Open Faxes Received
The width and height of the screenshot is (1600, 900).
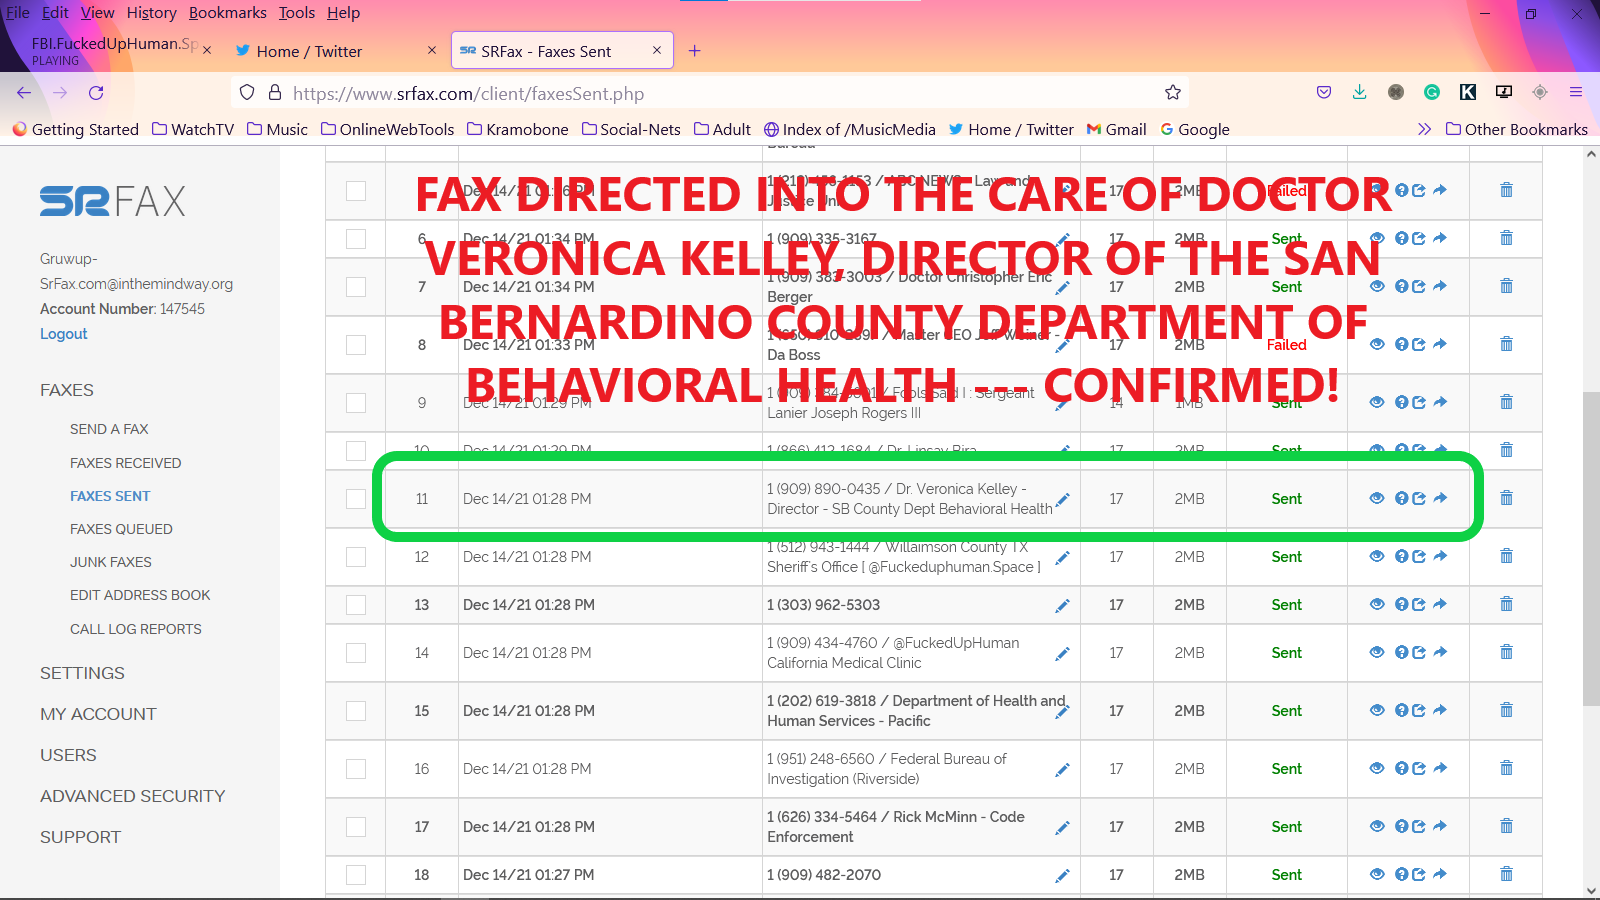(x=126, y=463)
